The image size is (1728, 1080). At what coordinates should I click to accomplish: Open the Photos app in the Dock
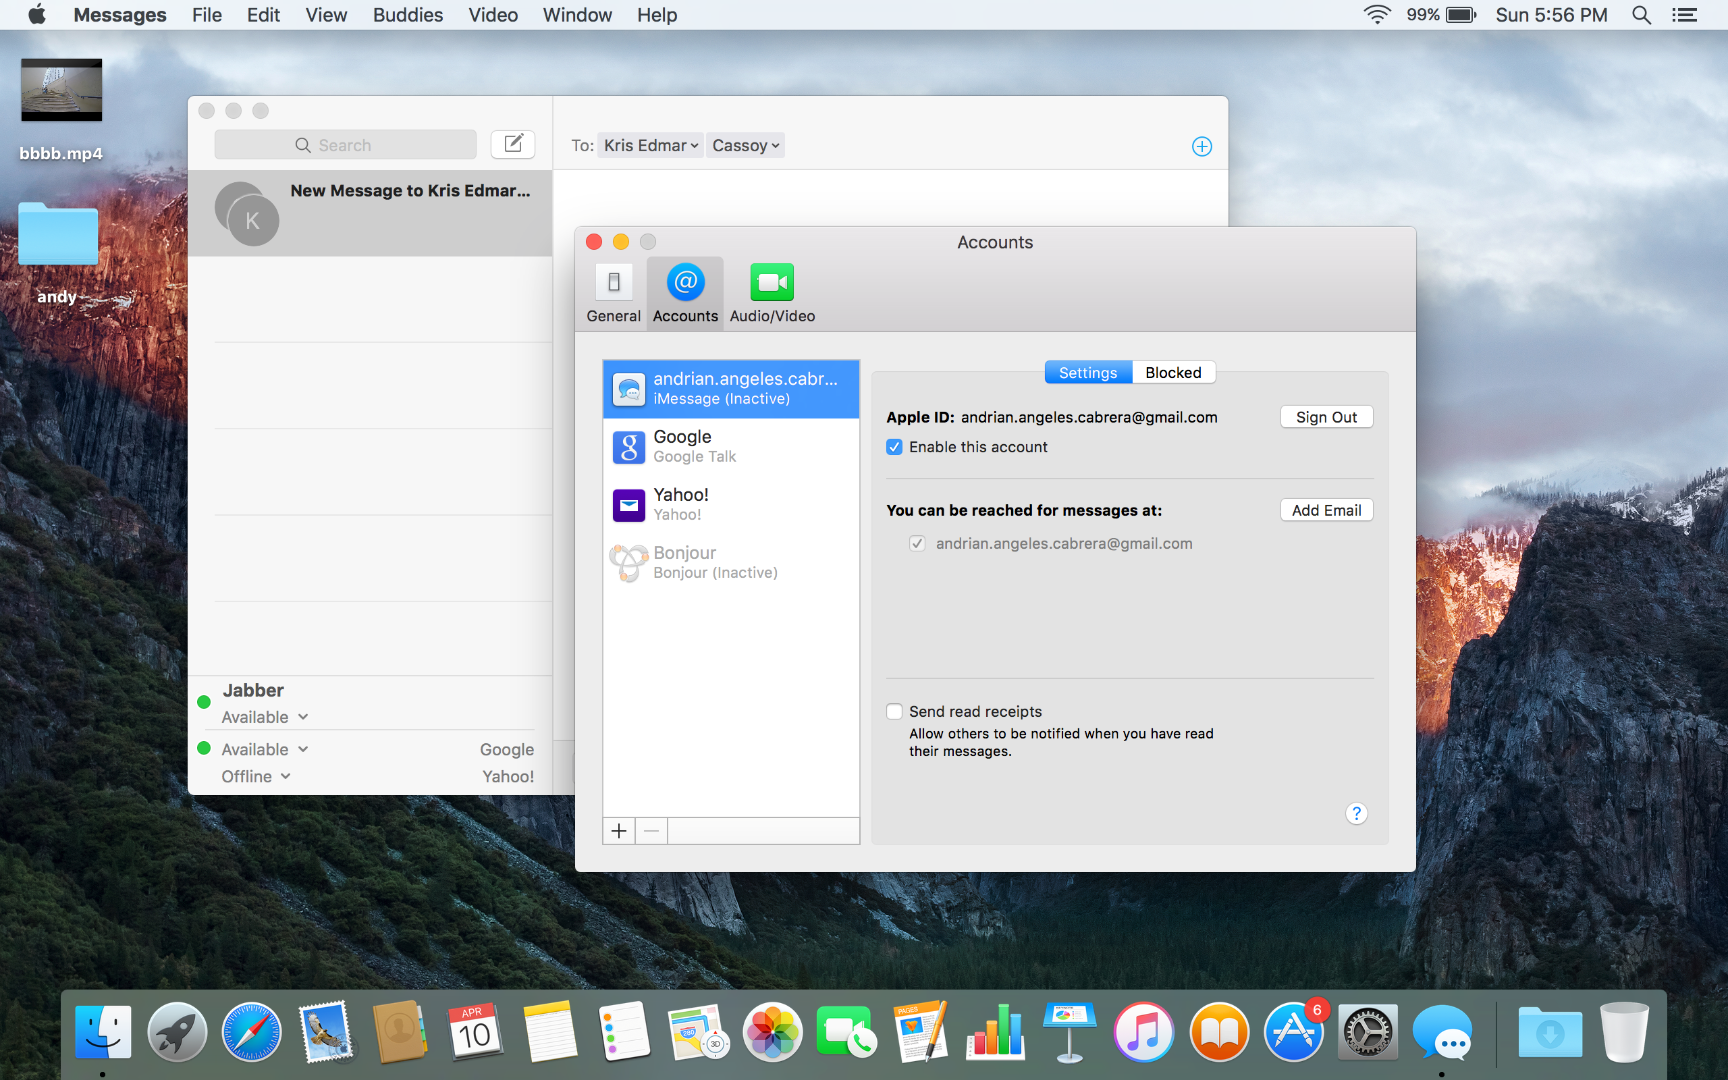pyautogui.click(x=773, y=1032)
